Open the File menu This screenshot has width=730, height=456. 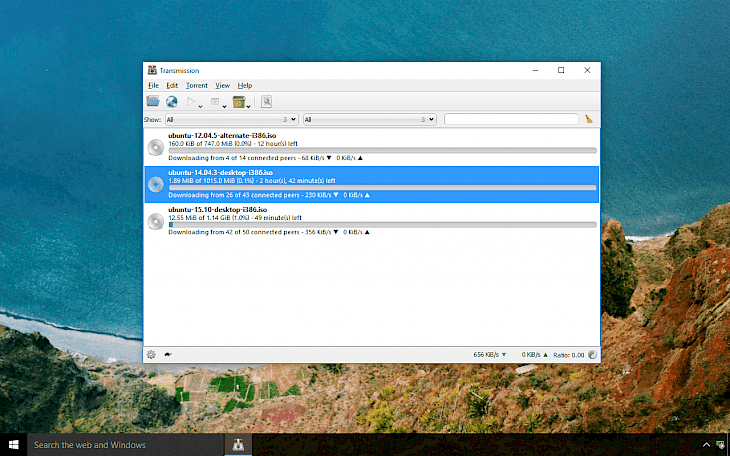coord(153,85)
